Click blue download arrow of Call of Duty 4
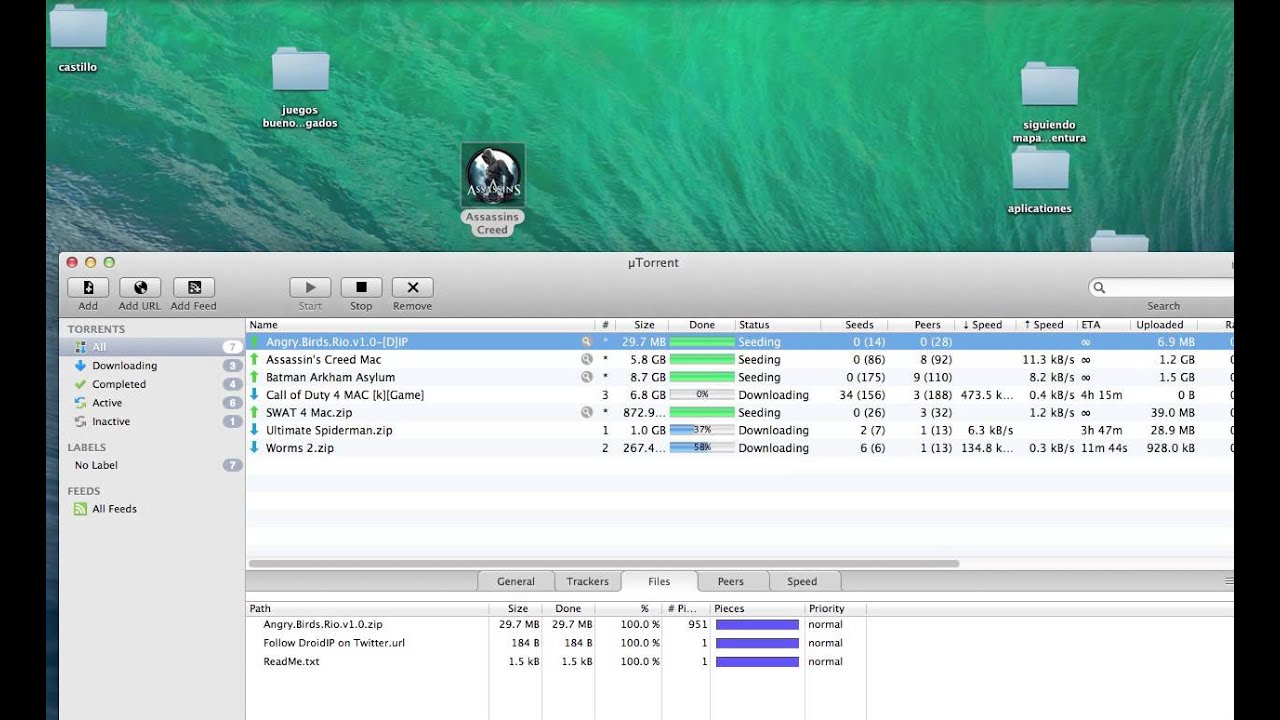Screen dimensions: 1280x720 [255, 395]
